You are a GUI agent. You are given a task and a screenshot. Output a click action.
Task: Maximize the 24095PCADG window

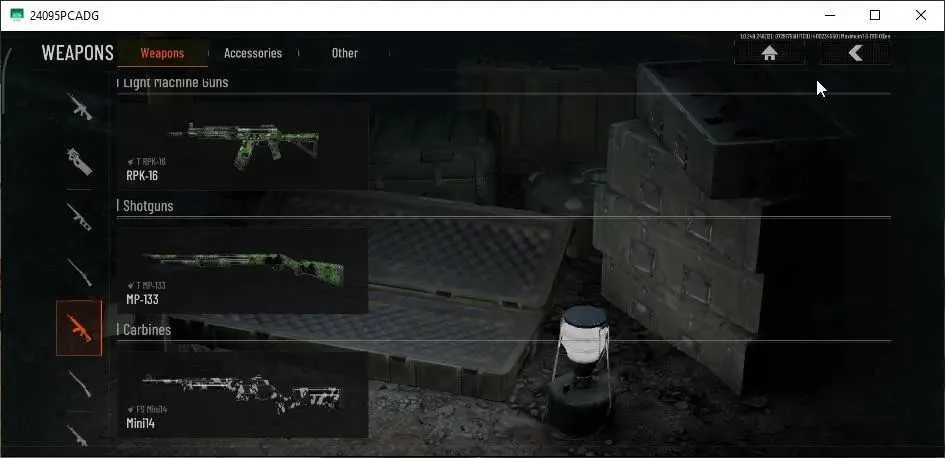click(875, 15)
